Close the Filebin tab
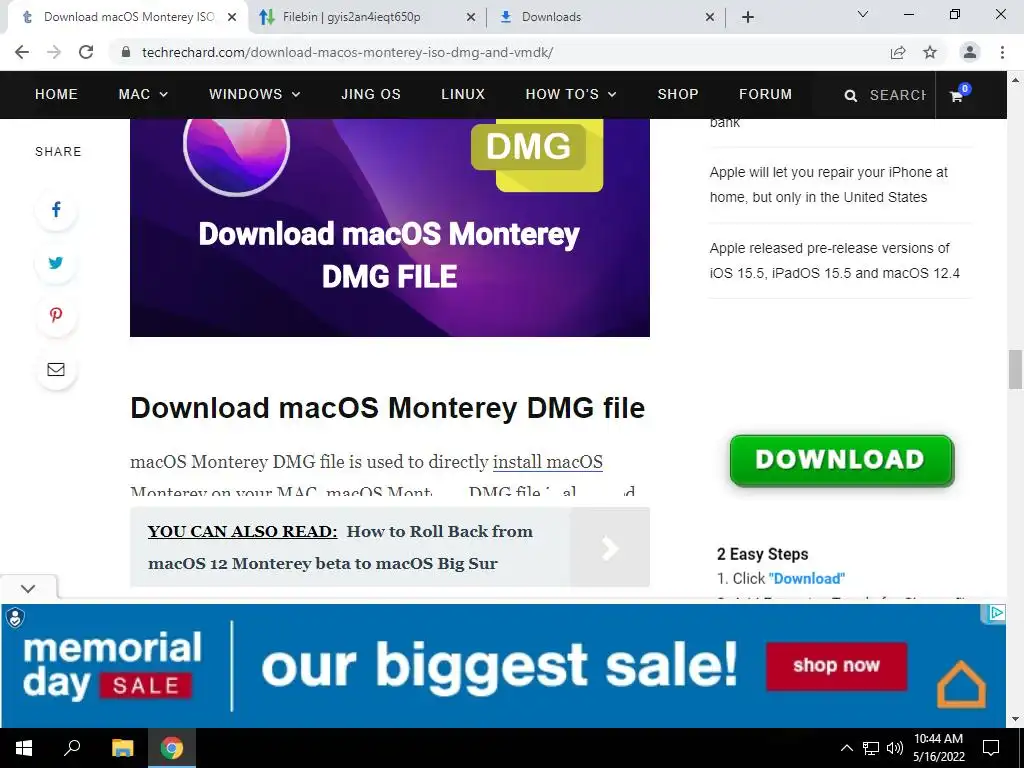1024x768 pixels. 471,18
